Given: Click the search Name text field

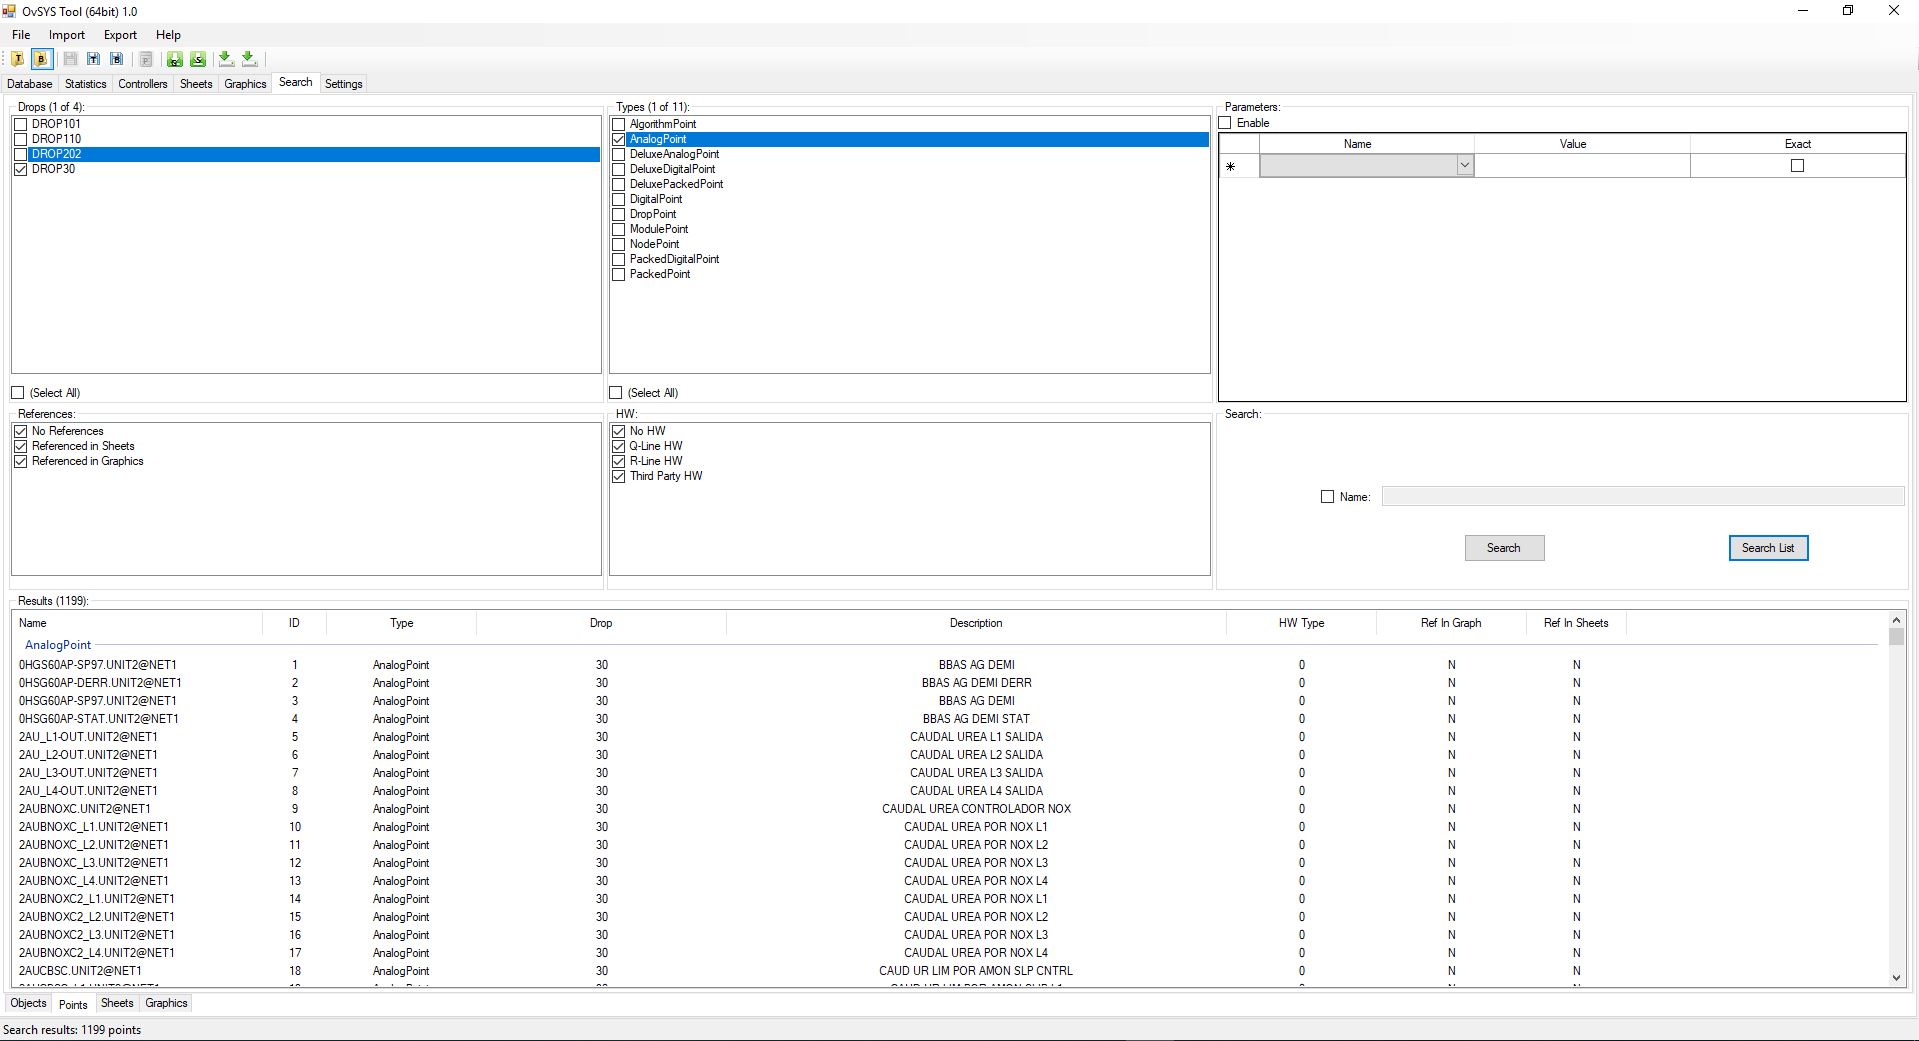Looking at the screenshot, I should tap(1643, 497).
